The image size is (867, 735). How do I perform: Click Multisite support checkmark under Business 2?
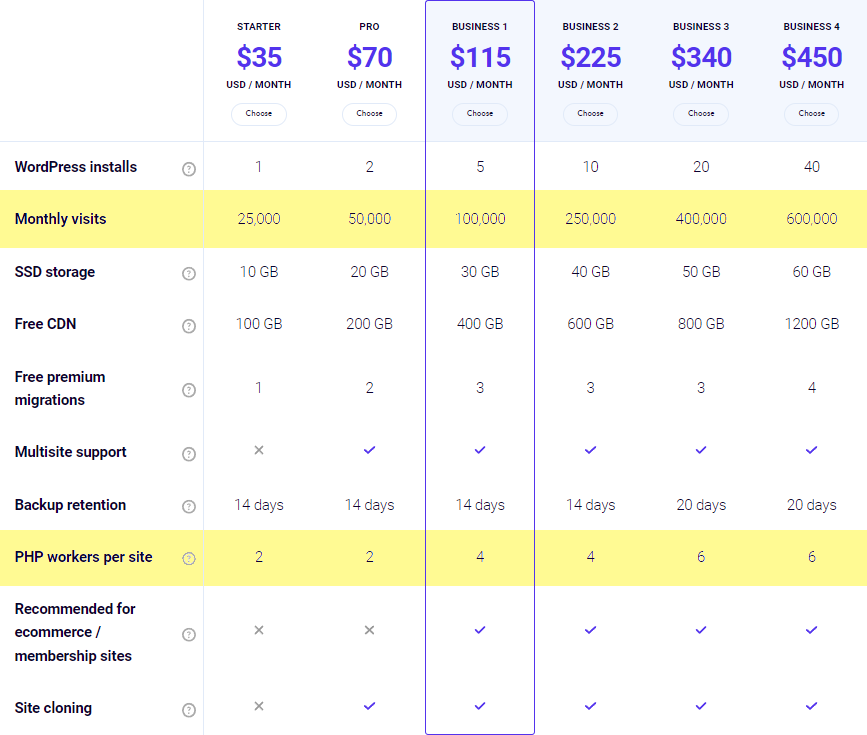coord(591,450)
